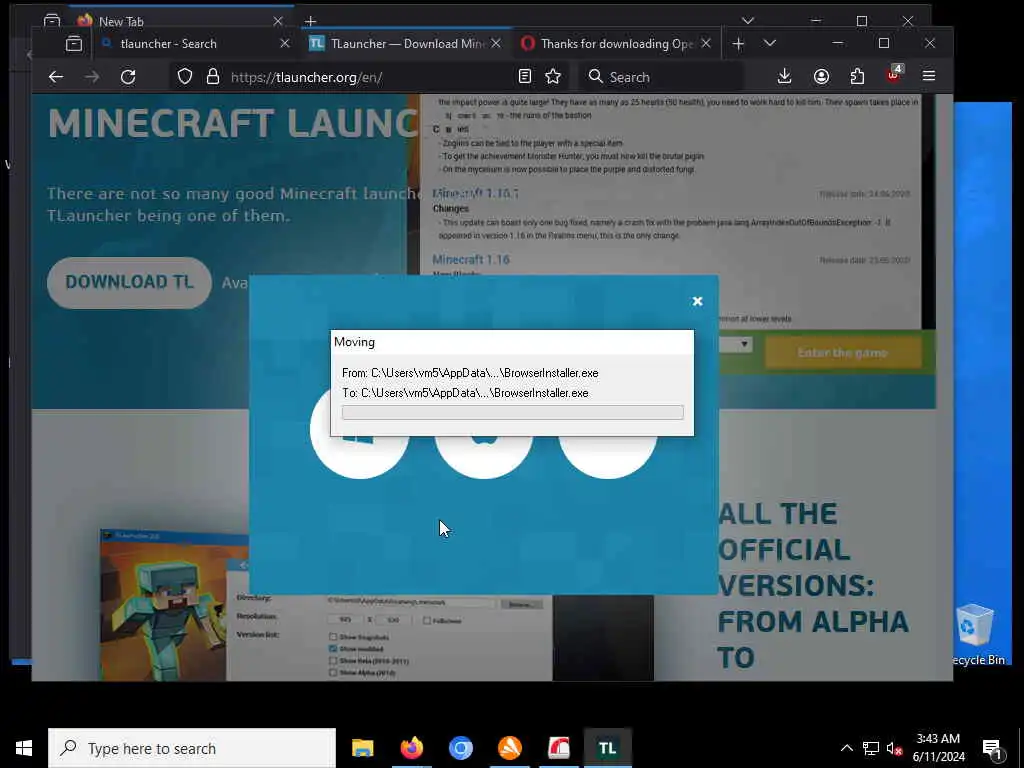Focus the Firefox Search box
The width and height of the screenshot is (1024, 768).
click(x=661, y=77)
